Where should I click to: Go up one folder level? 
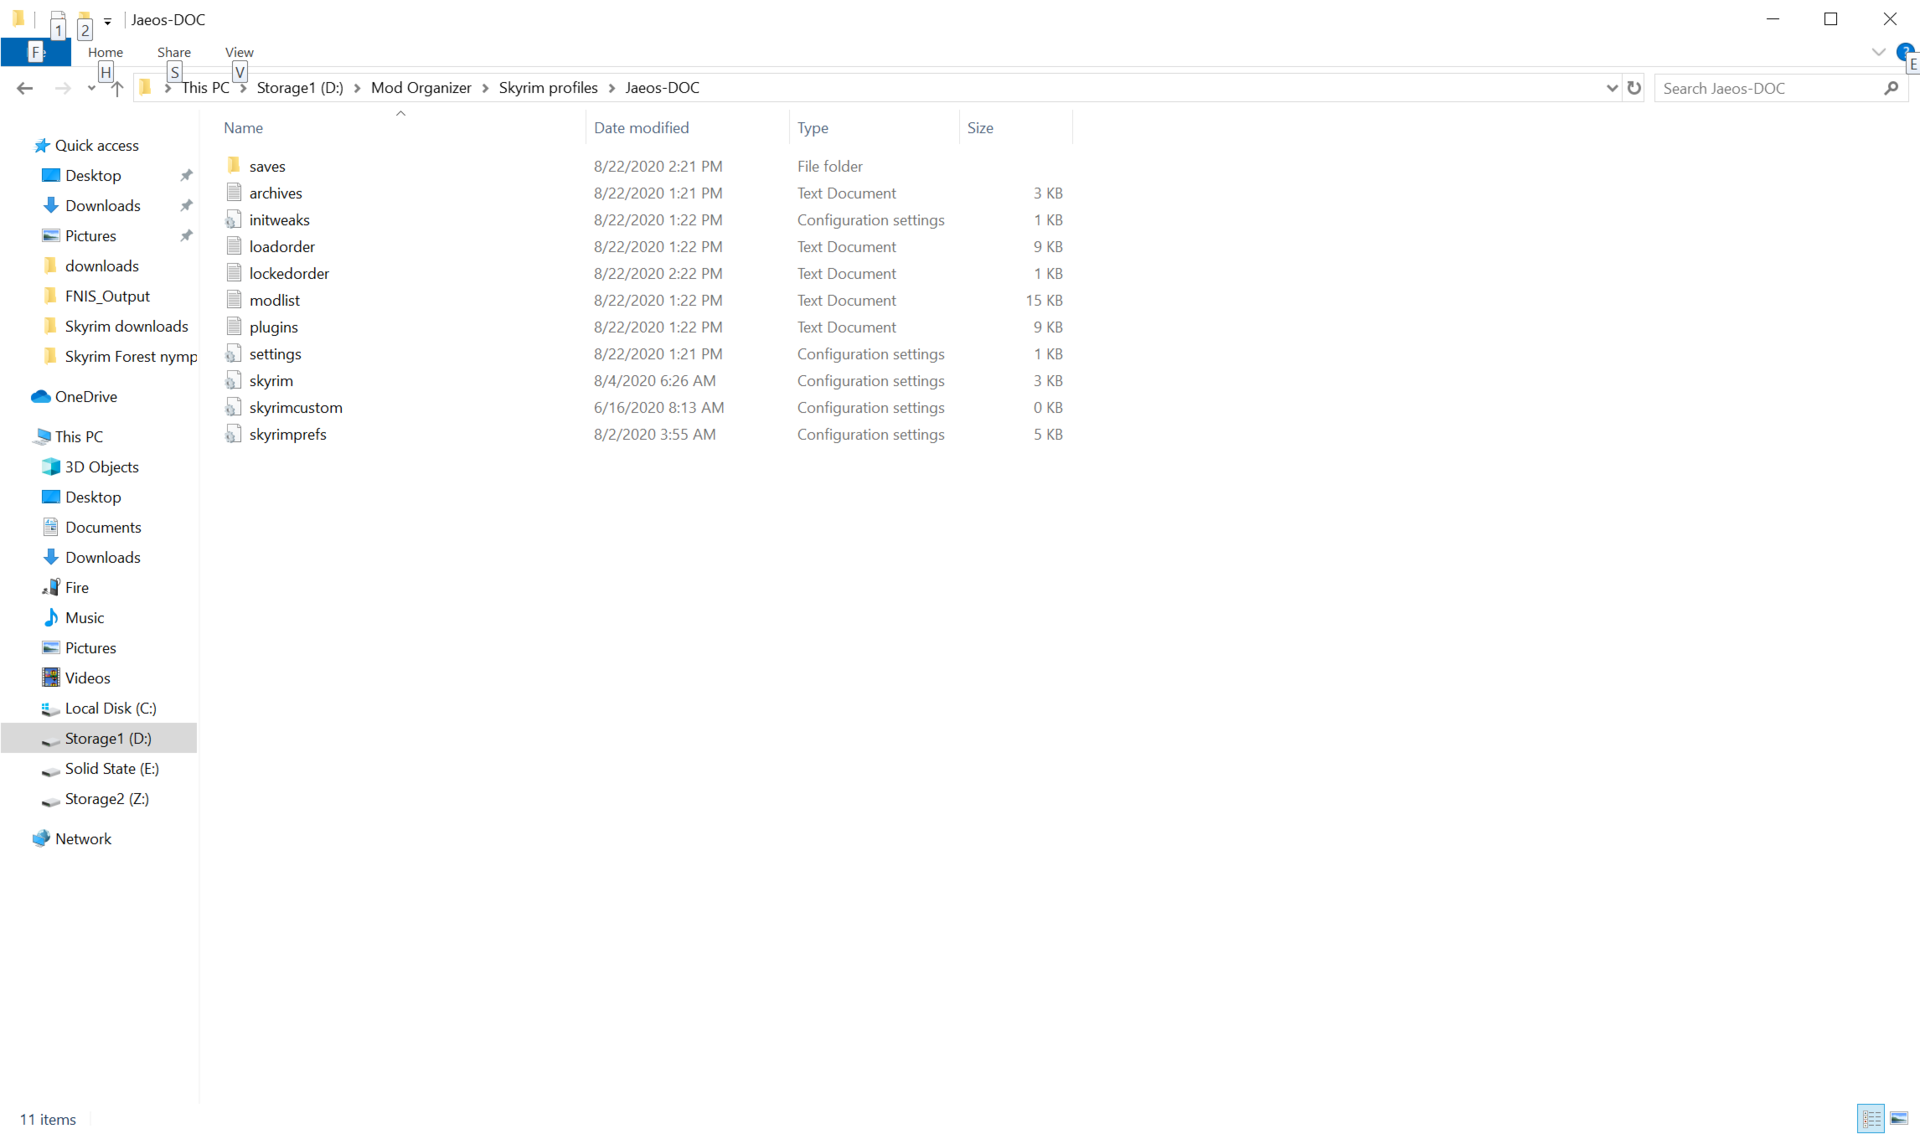click(117, 88)
